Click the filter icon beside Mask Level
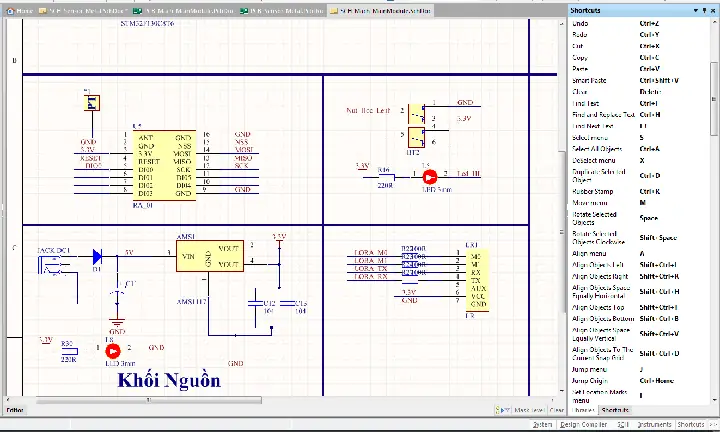 coord(502,410)
